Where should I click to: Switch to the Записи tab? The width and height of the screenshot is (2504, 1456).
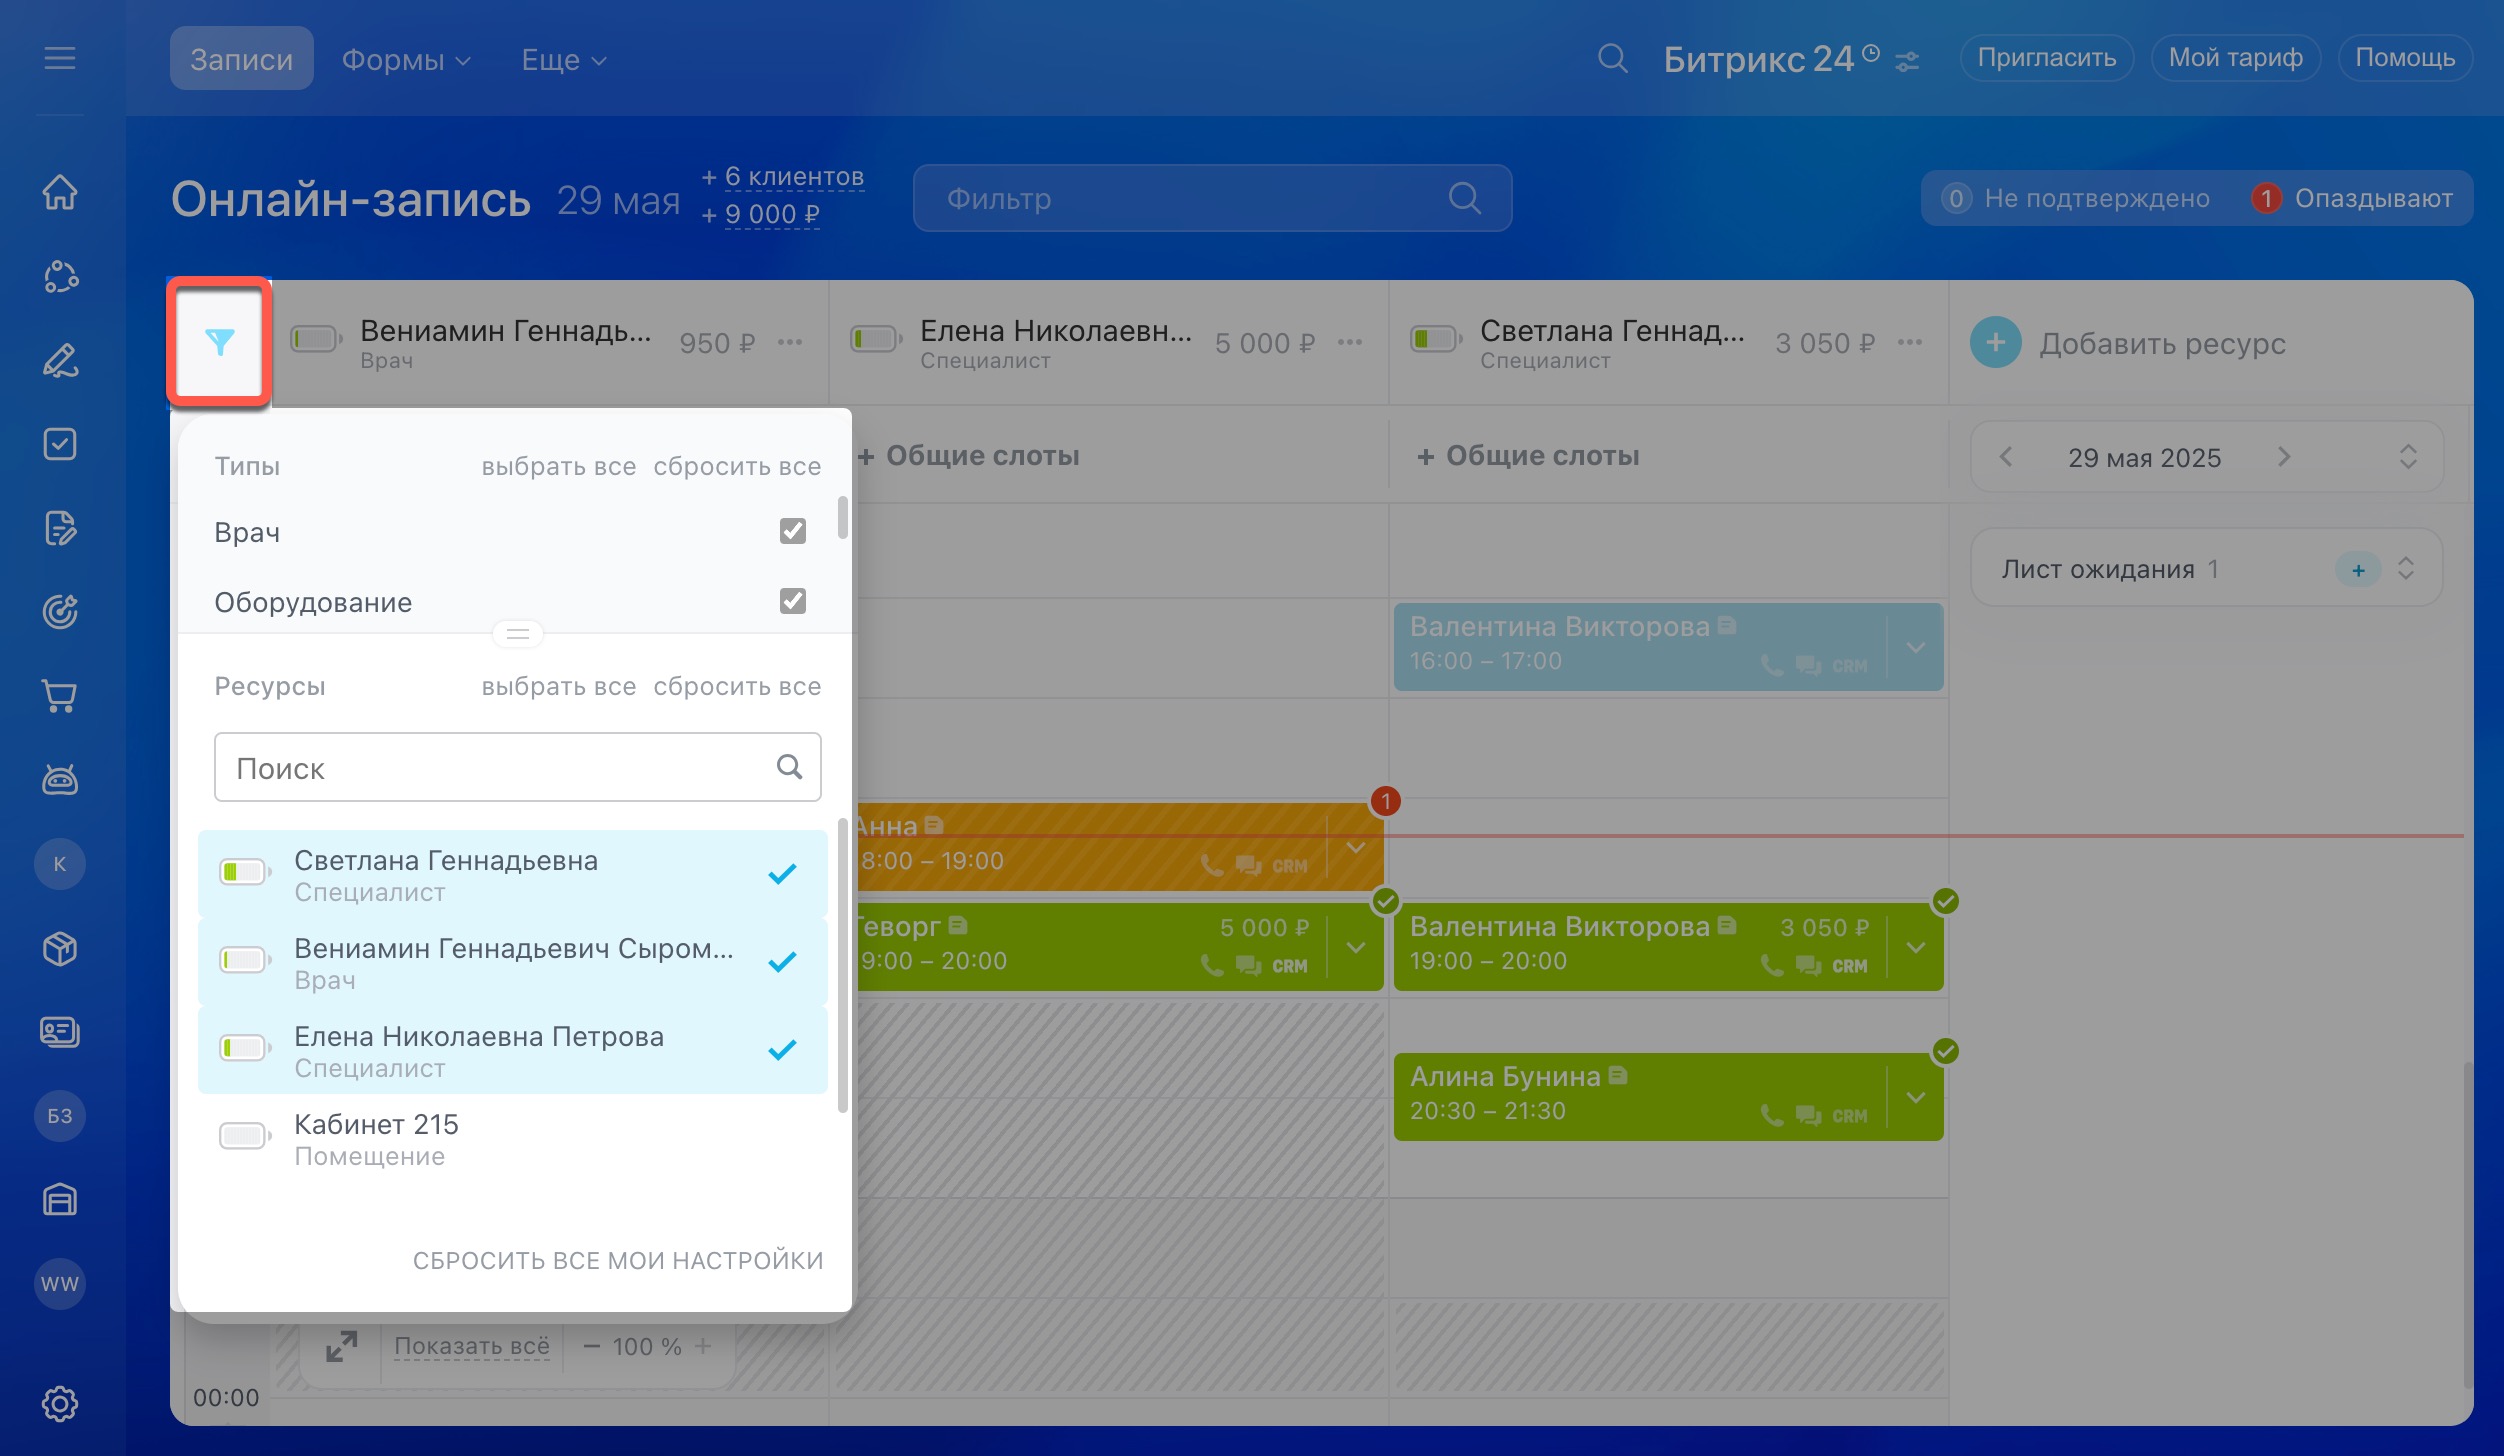click(x=241, y=59)
